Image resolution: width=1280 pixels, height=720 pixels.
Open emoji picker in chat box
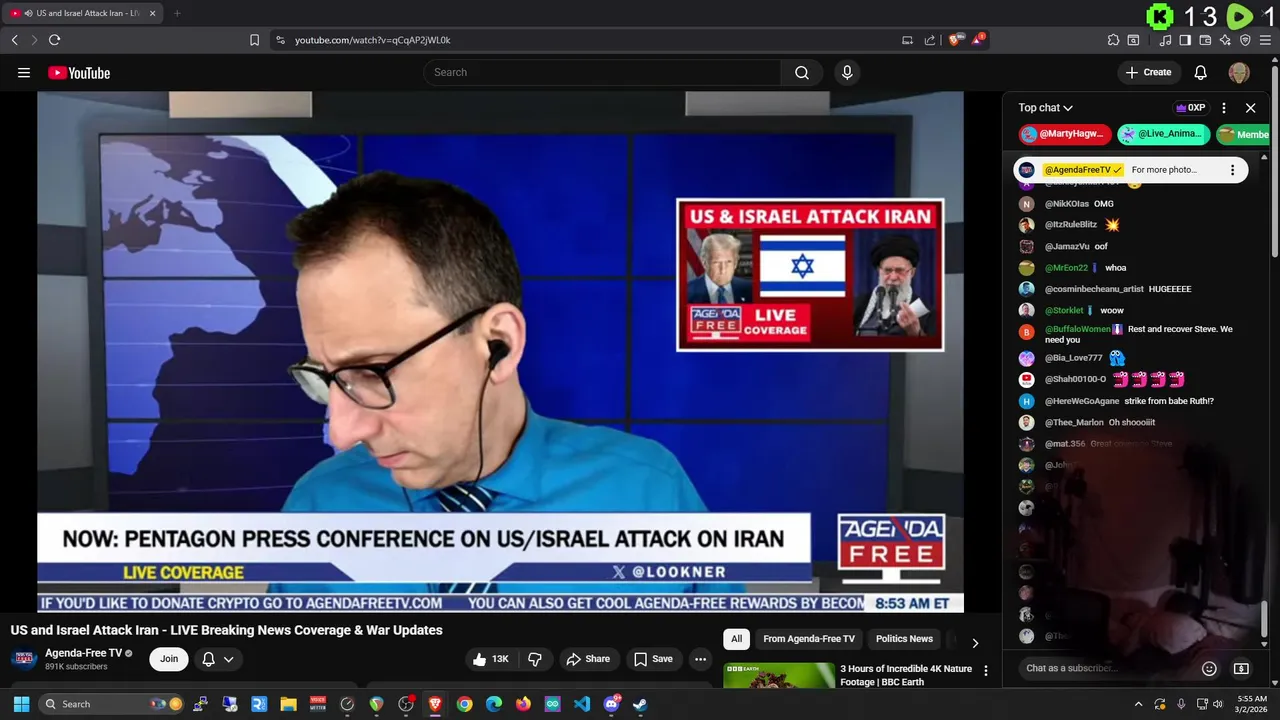click(1209, 668)
